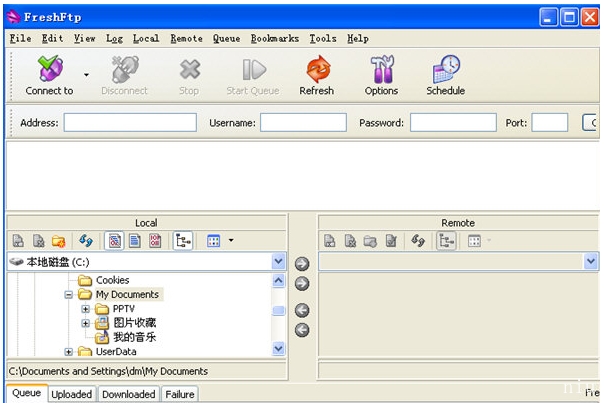
Task: Toggle the Local folder tree view icon
Action: click(183, 241)
